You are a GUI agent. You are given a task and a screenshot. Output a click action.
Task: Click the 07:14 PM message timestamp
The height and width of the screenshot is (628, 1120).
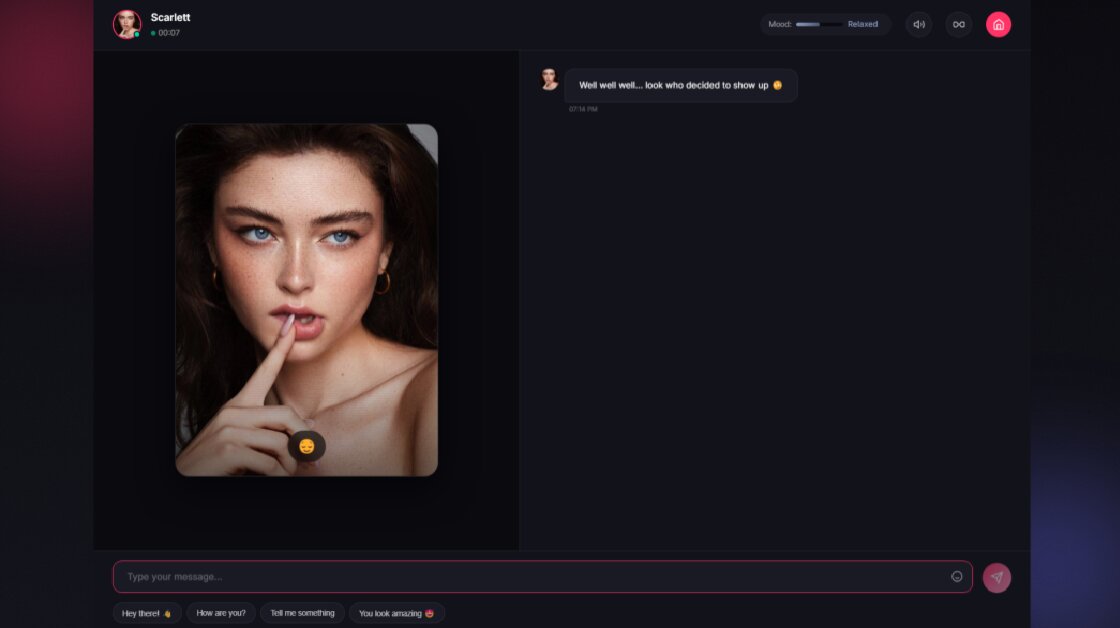583,109
